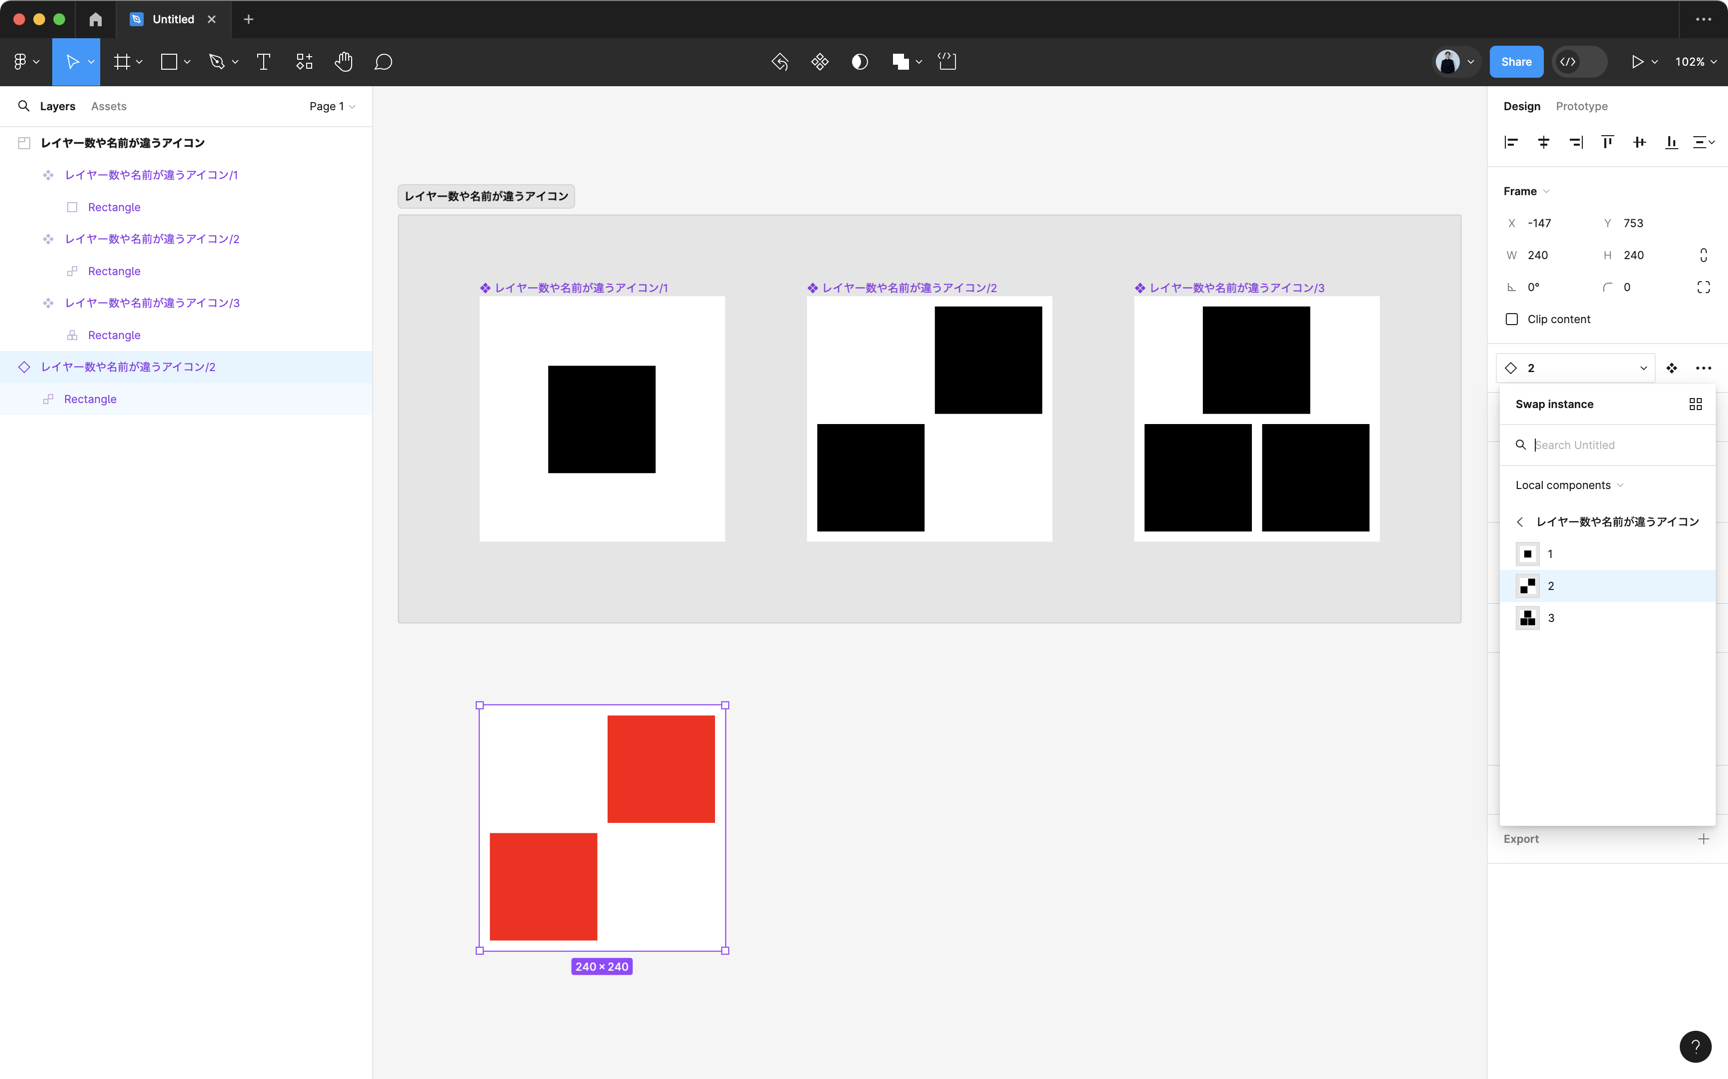This screenshot has width=1728, height=1079.
Task: Choose component 3 in swap list
Action: pyautogui.click(x=1608, y=618)
